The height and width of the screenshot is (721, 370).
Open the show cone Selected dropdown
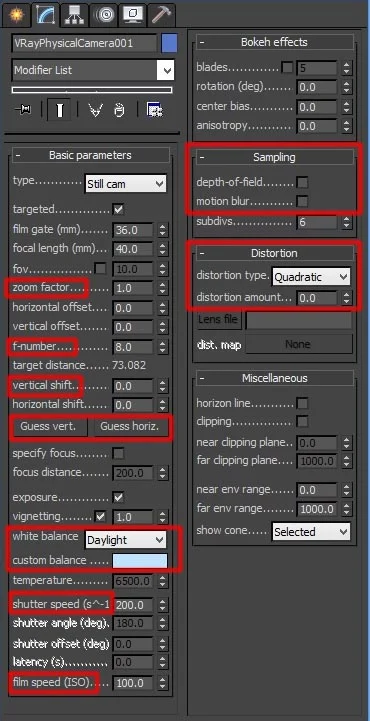tap(311, 532)
